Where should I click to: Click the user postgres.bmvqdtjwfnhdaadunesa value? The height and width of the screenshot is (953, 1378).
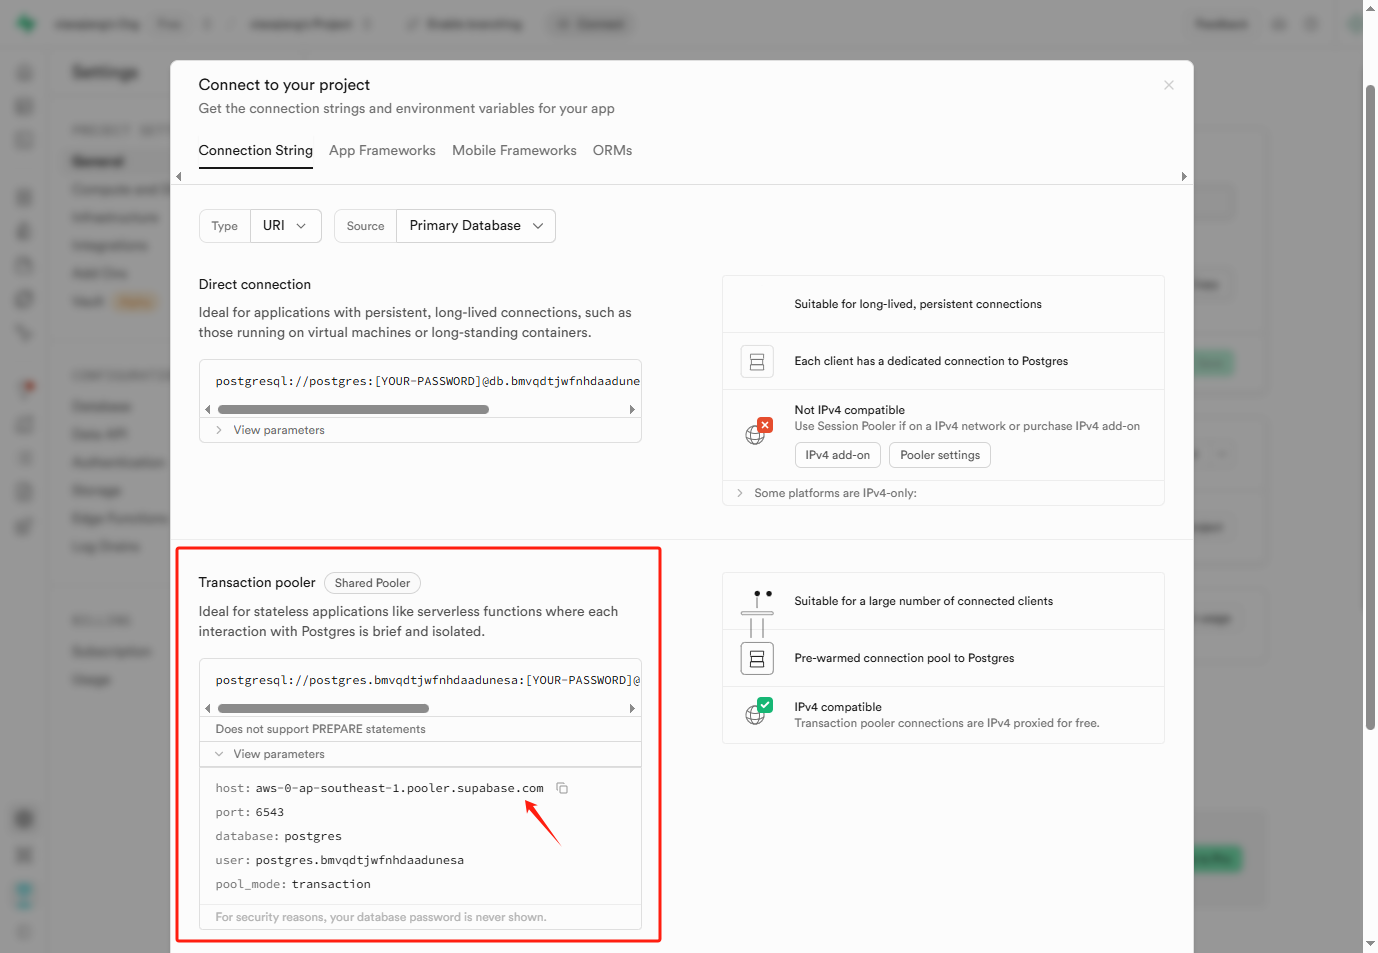359,860
